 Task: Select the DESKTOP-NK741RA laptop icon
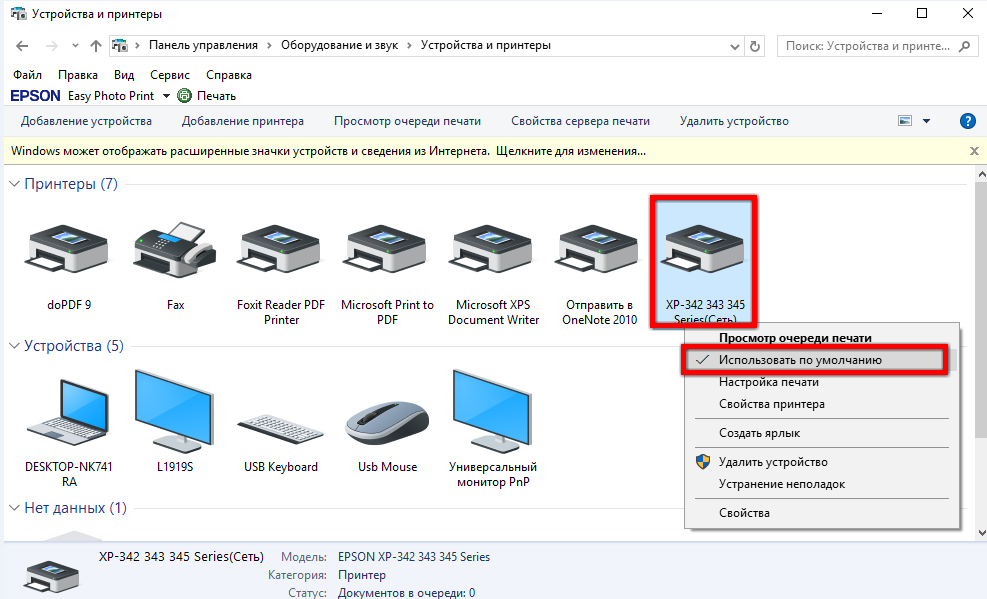tap(69, 413)
